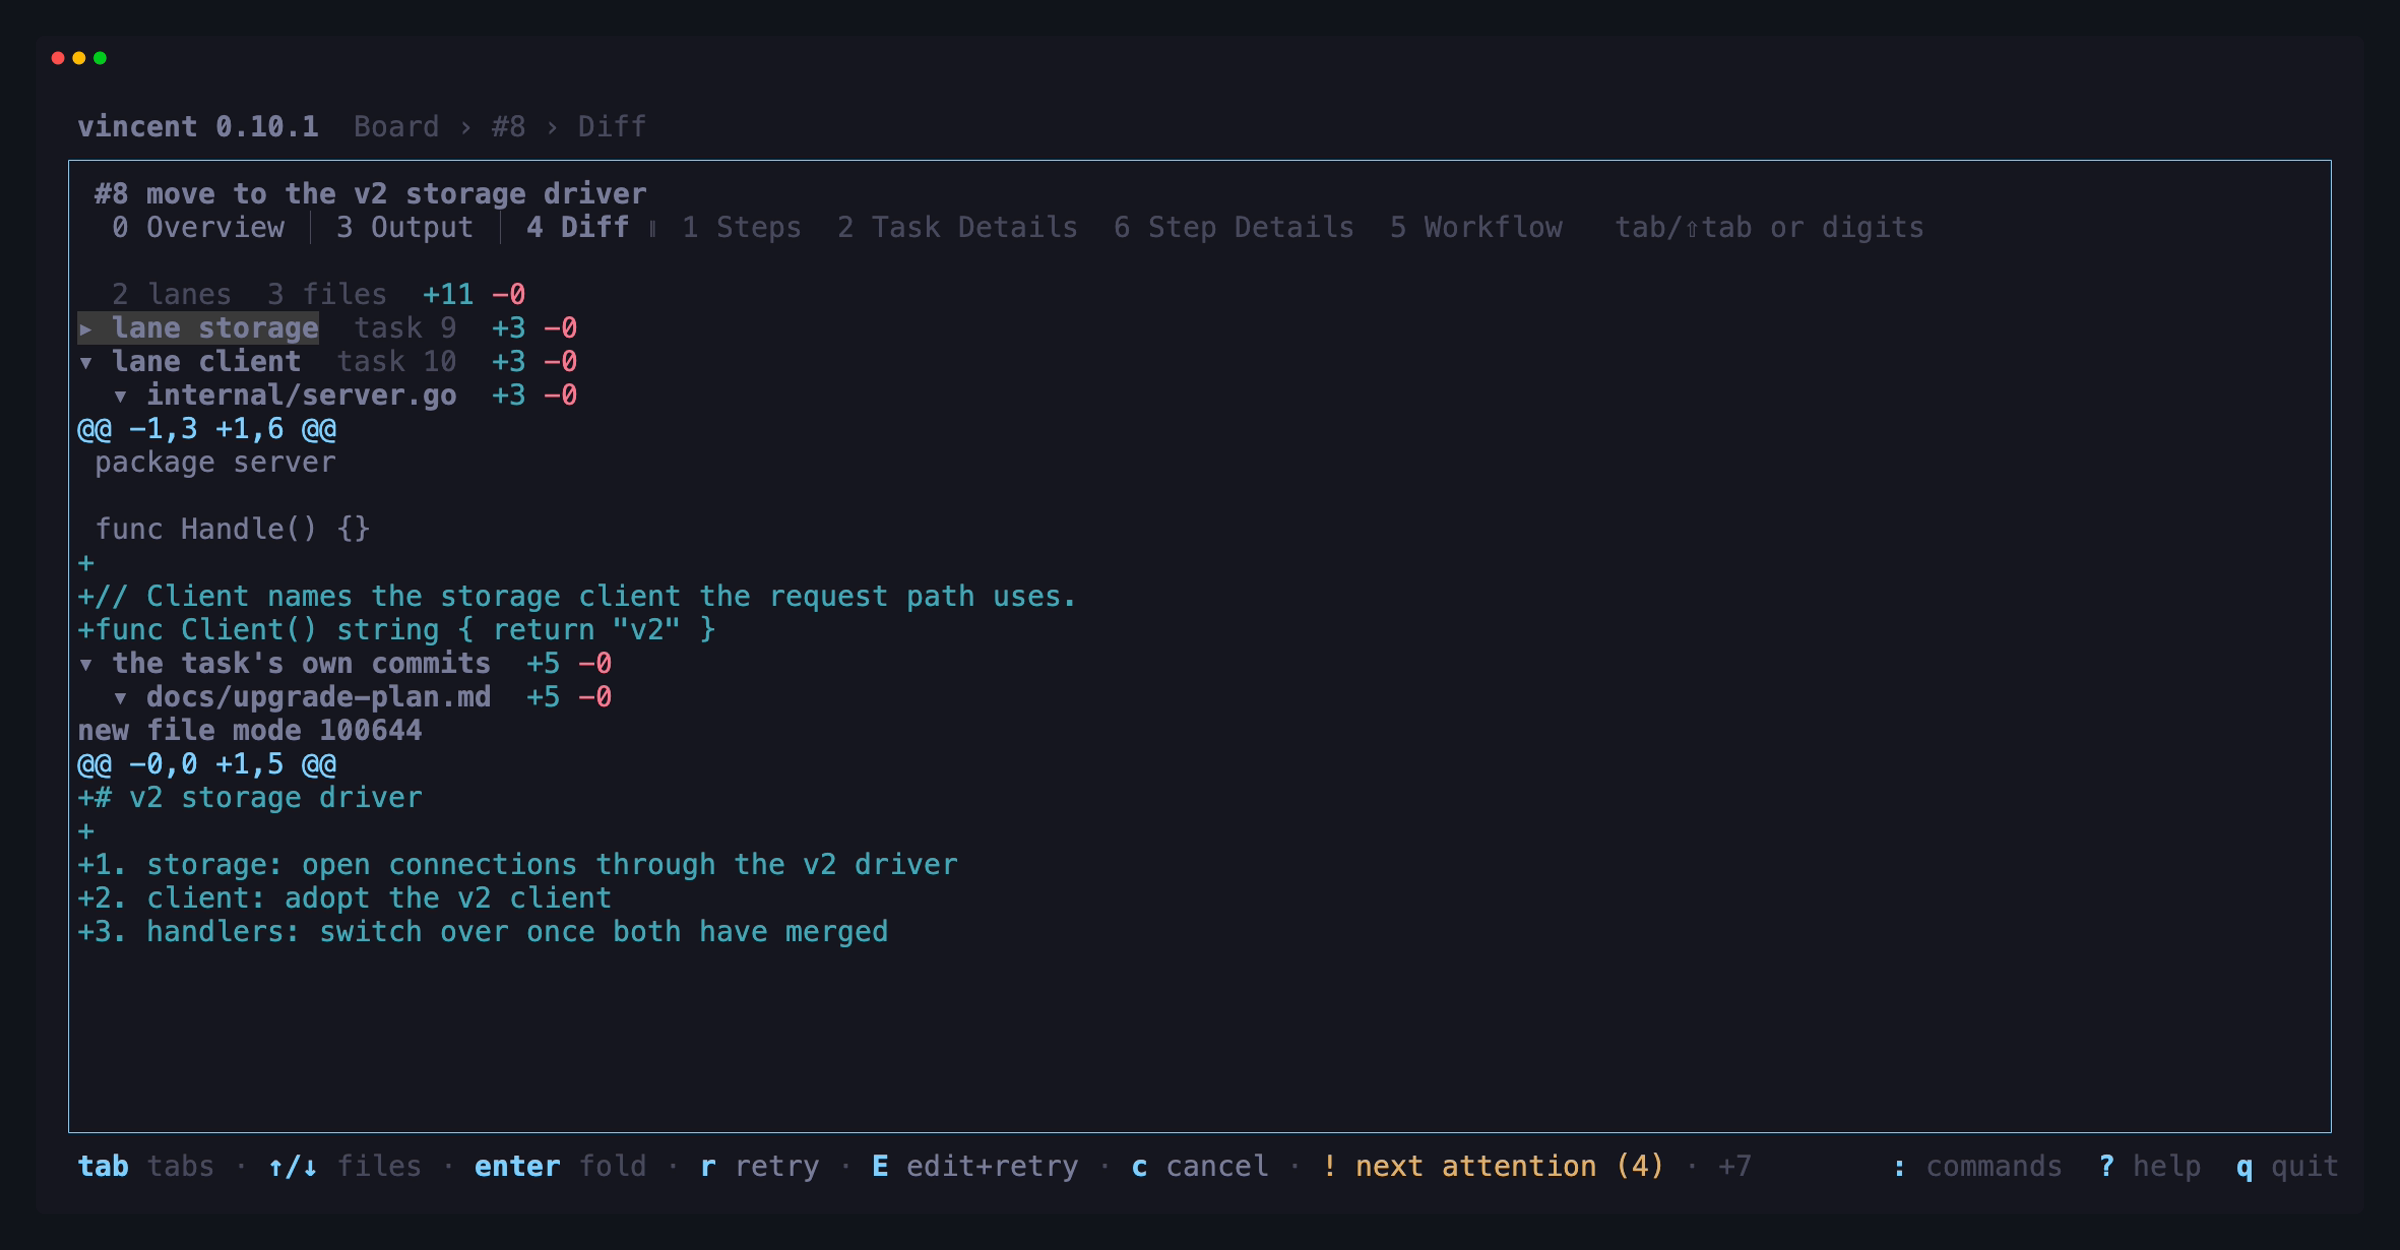This screenshot has width=2400, height=1250.
Task: Go to #8 in the breadcrumb
Action: [508, 127]
